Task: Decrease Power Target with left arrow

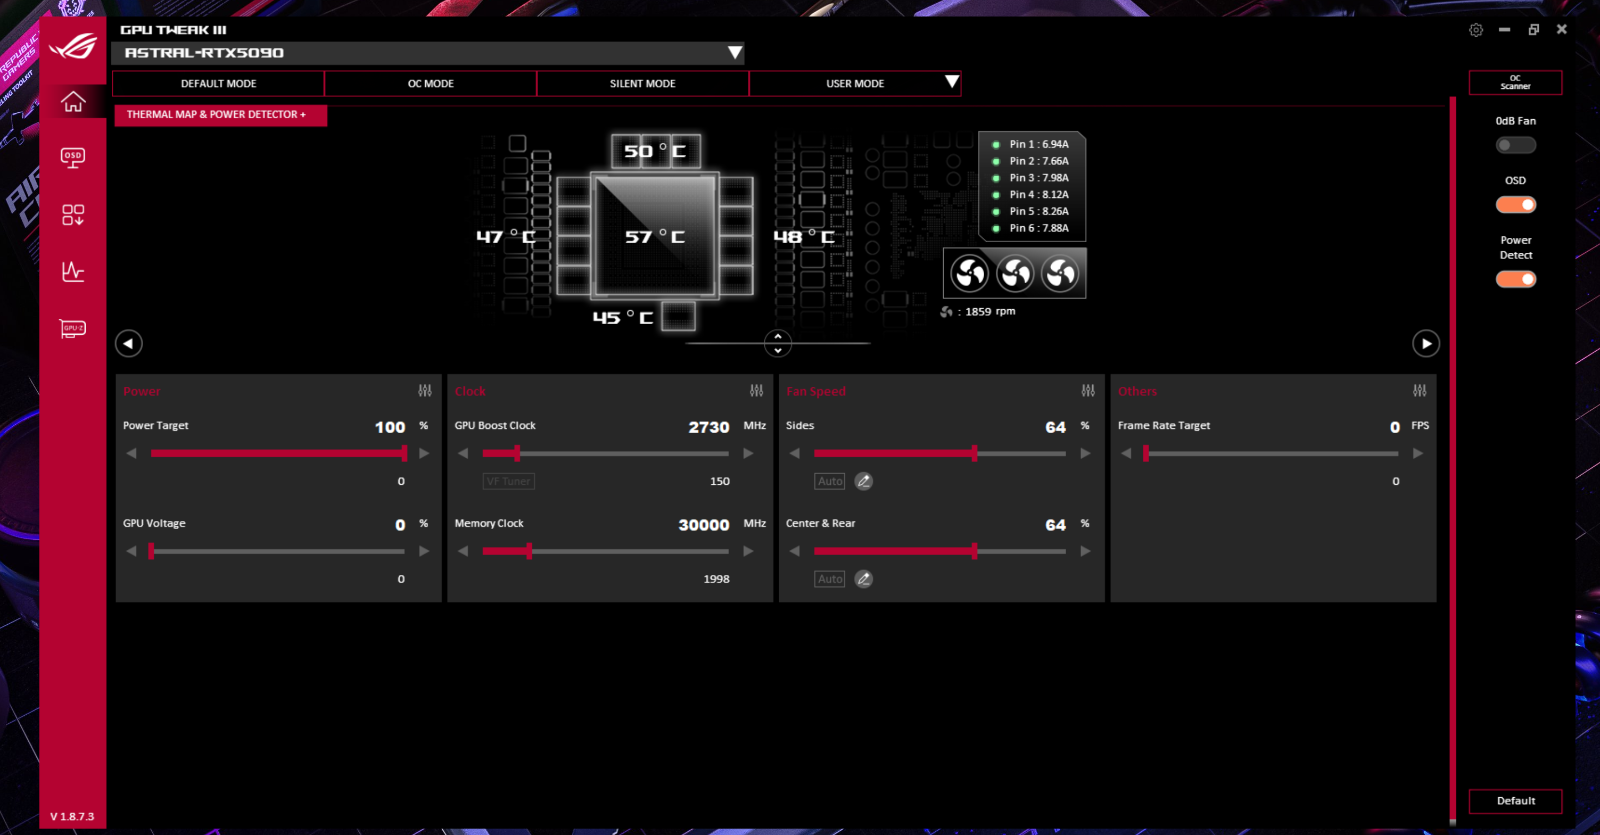Action: pos(131,453)
